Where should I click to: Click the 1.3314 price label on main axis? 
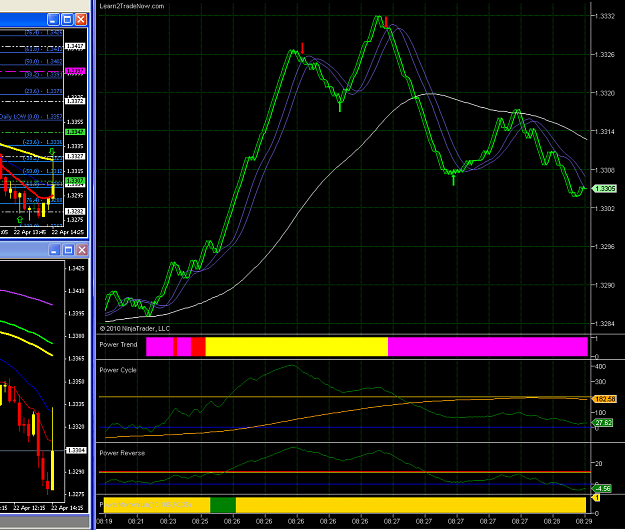coord(605,132)
